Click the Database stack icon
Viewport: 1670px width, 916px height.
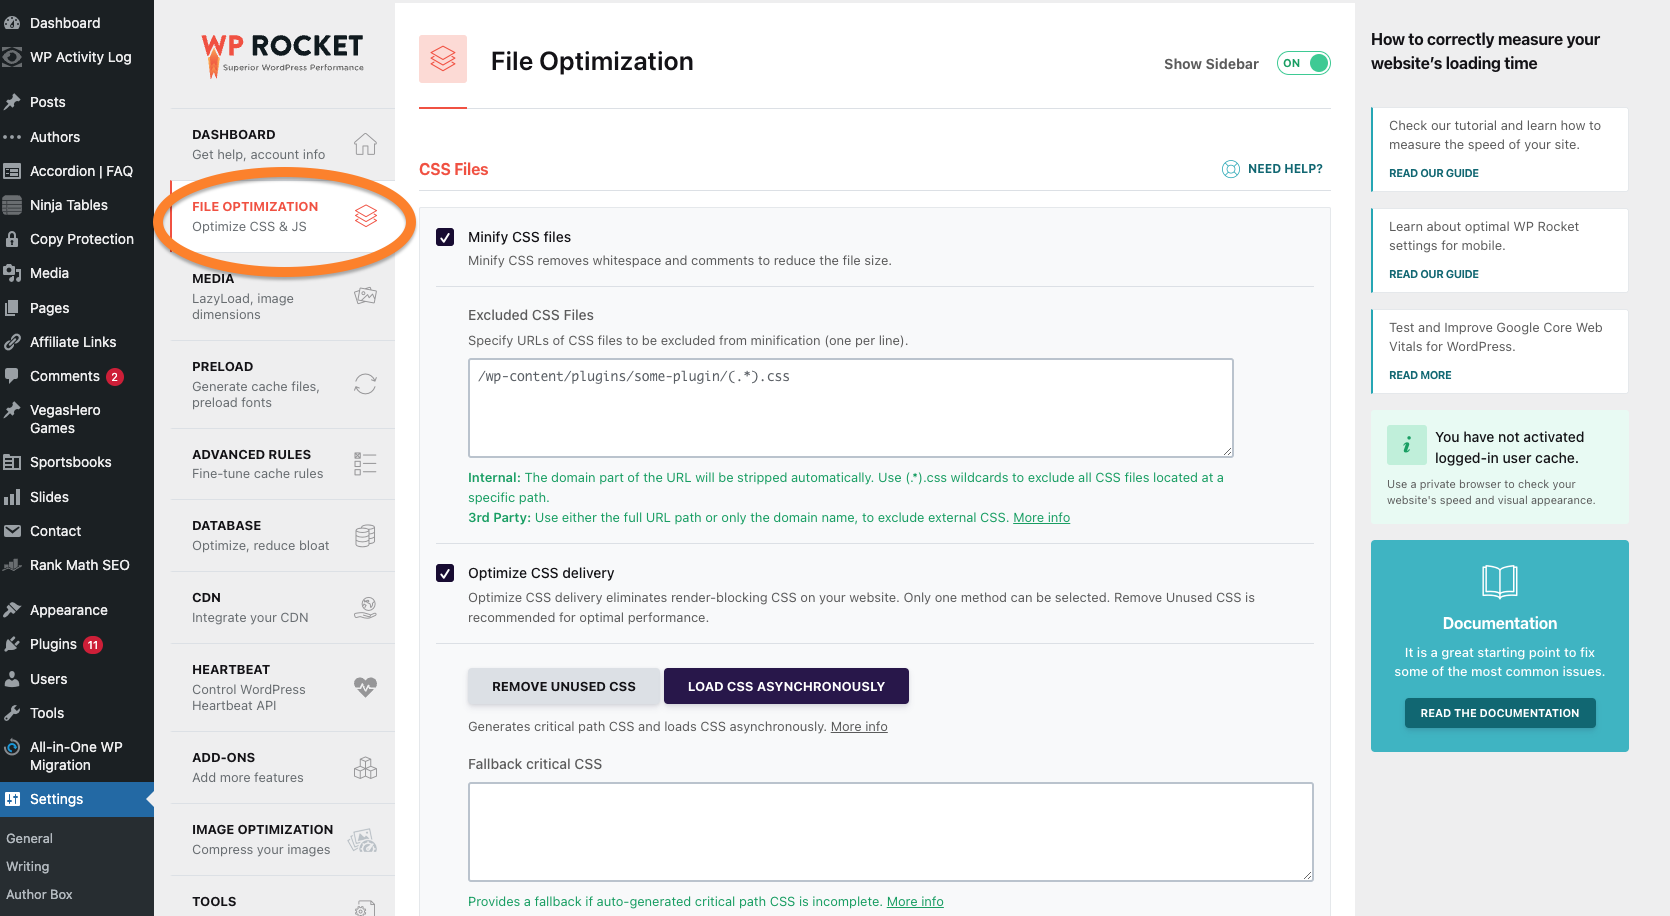point(365,536)
